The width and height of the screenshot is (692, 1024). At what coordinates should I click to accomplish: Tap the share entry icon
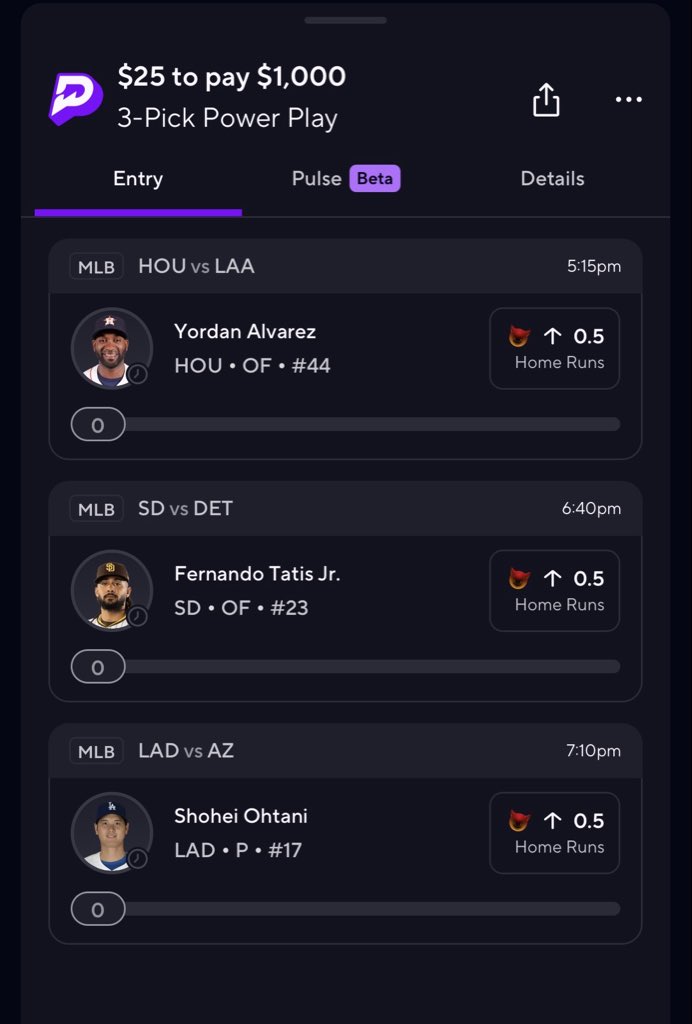pos(546,99)
